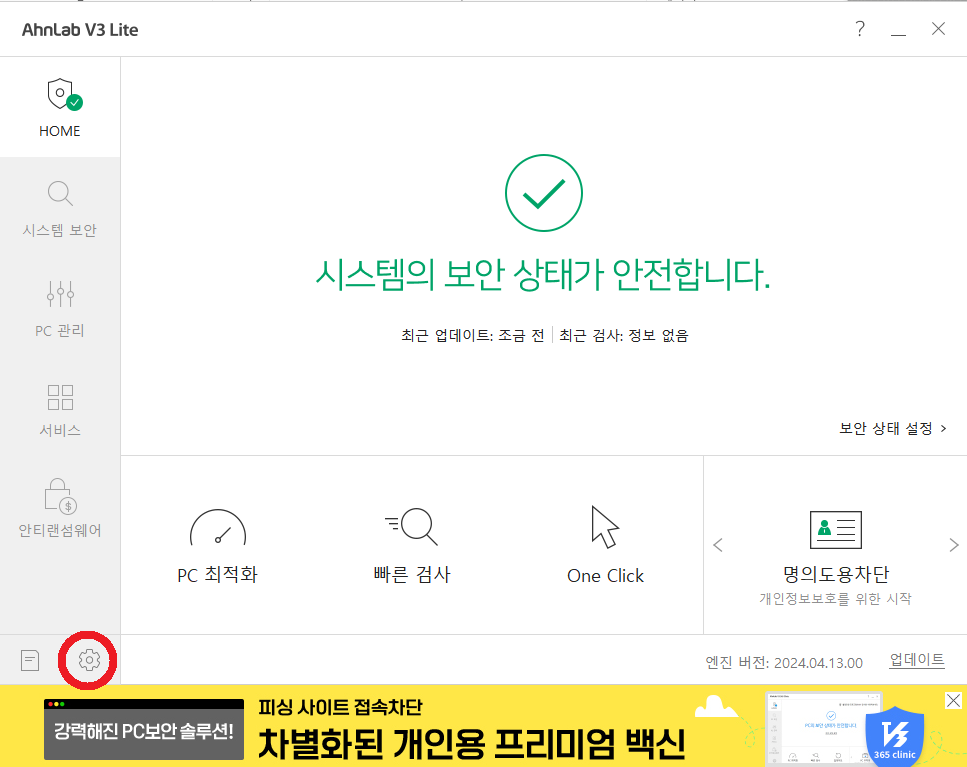Open 시스템 보안 in the sidebar

point(60,208)
